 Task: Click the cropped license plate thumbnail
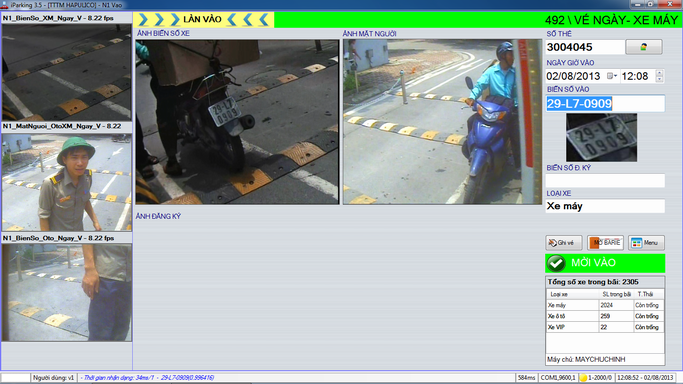coord(601,138)
